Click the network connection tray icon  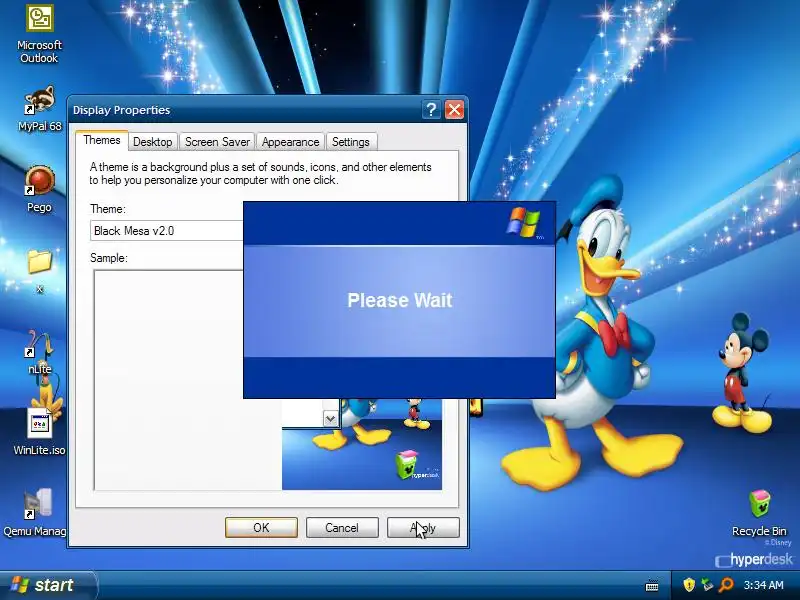(707, 585)
